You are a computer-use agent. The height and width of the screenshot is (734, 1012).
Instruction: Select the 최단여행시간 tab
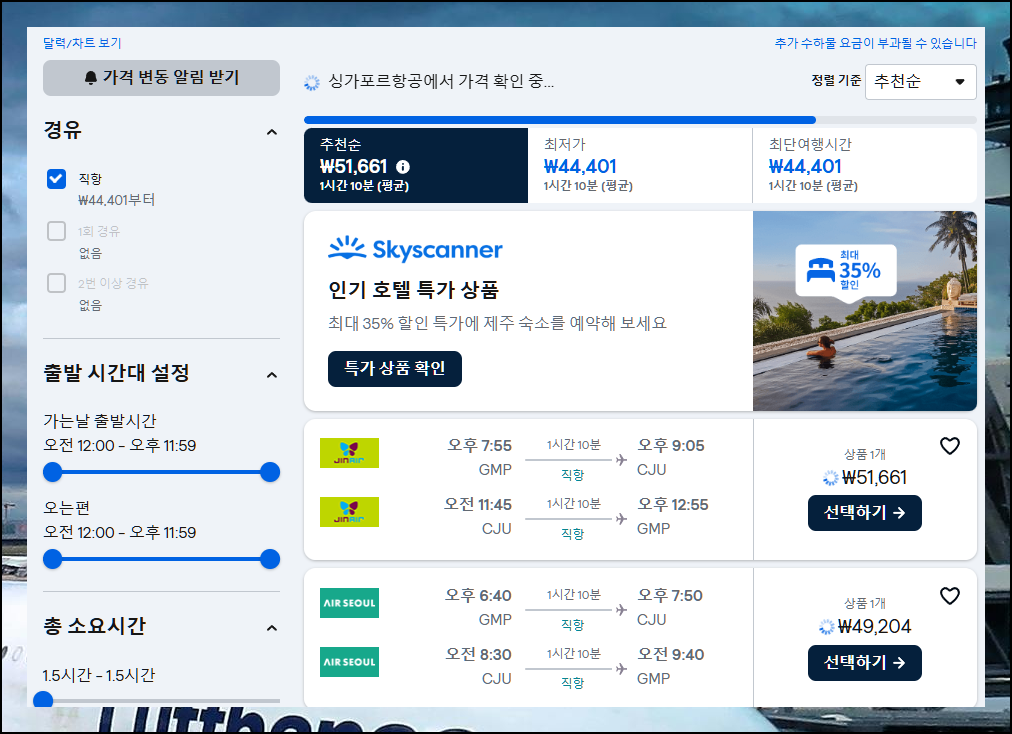865,165
